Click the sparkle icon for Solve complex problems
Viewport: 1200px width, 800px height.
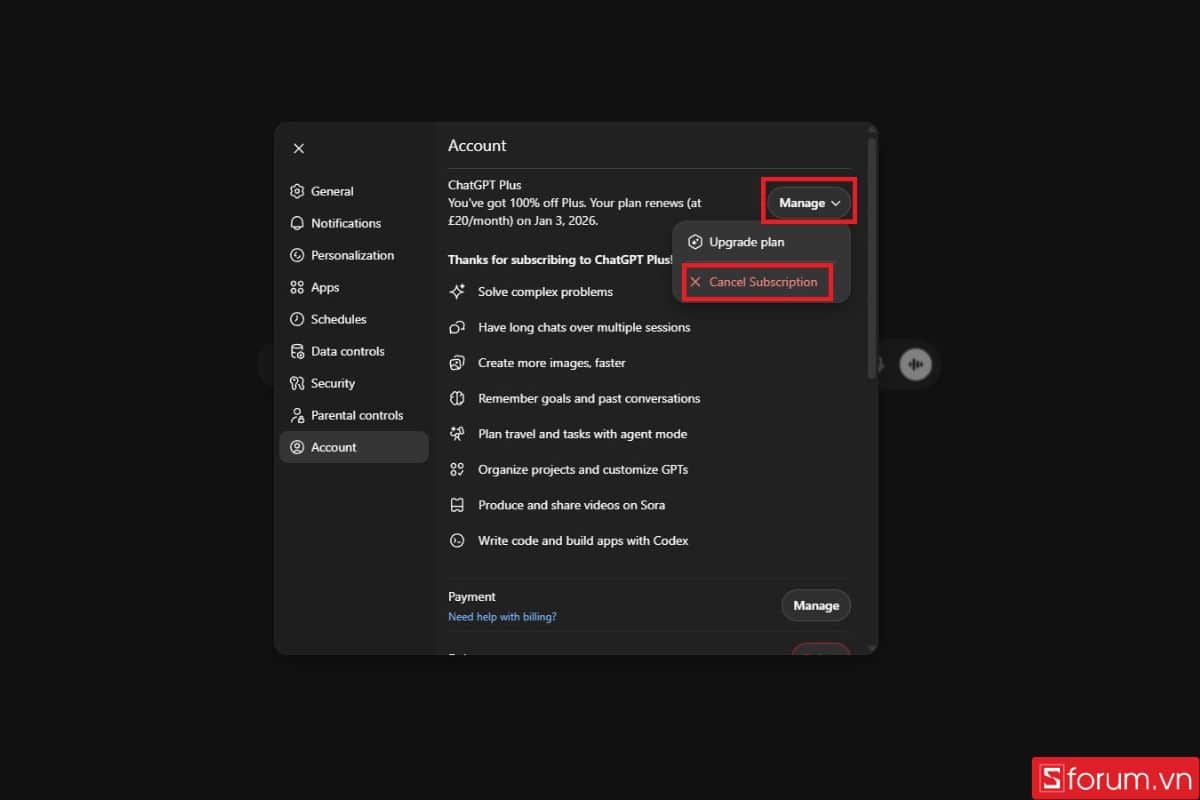457,292
